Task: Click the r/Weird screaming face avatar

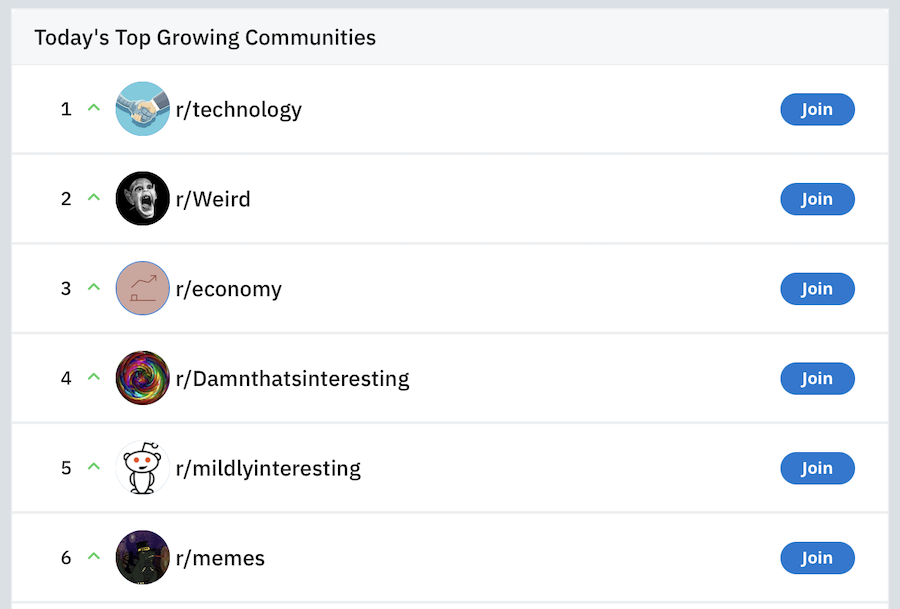Action: tap(143, 199)
